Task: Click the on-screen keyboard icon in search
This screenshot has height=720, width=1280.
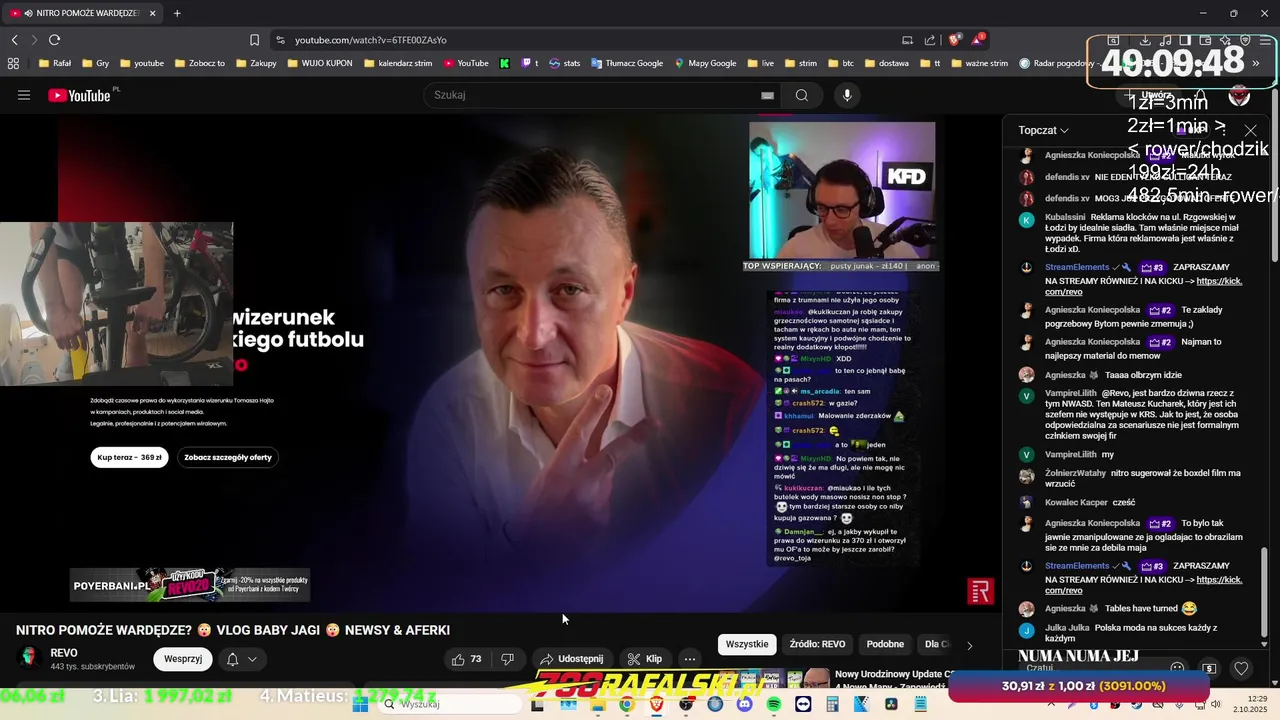Action: pos(767,95)
